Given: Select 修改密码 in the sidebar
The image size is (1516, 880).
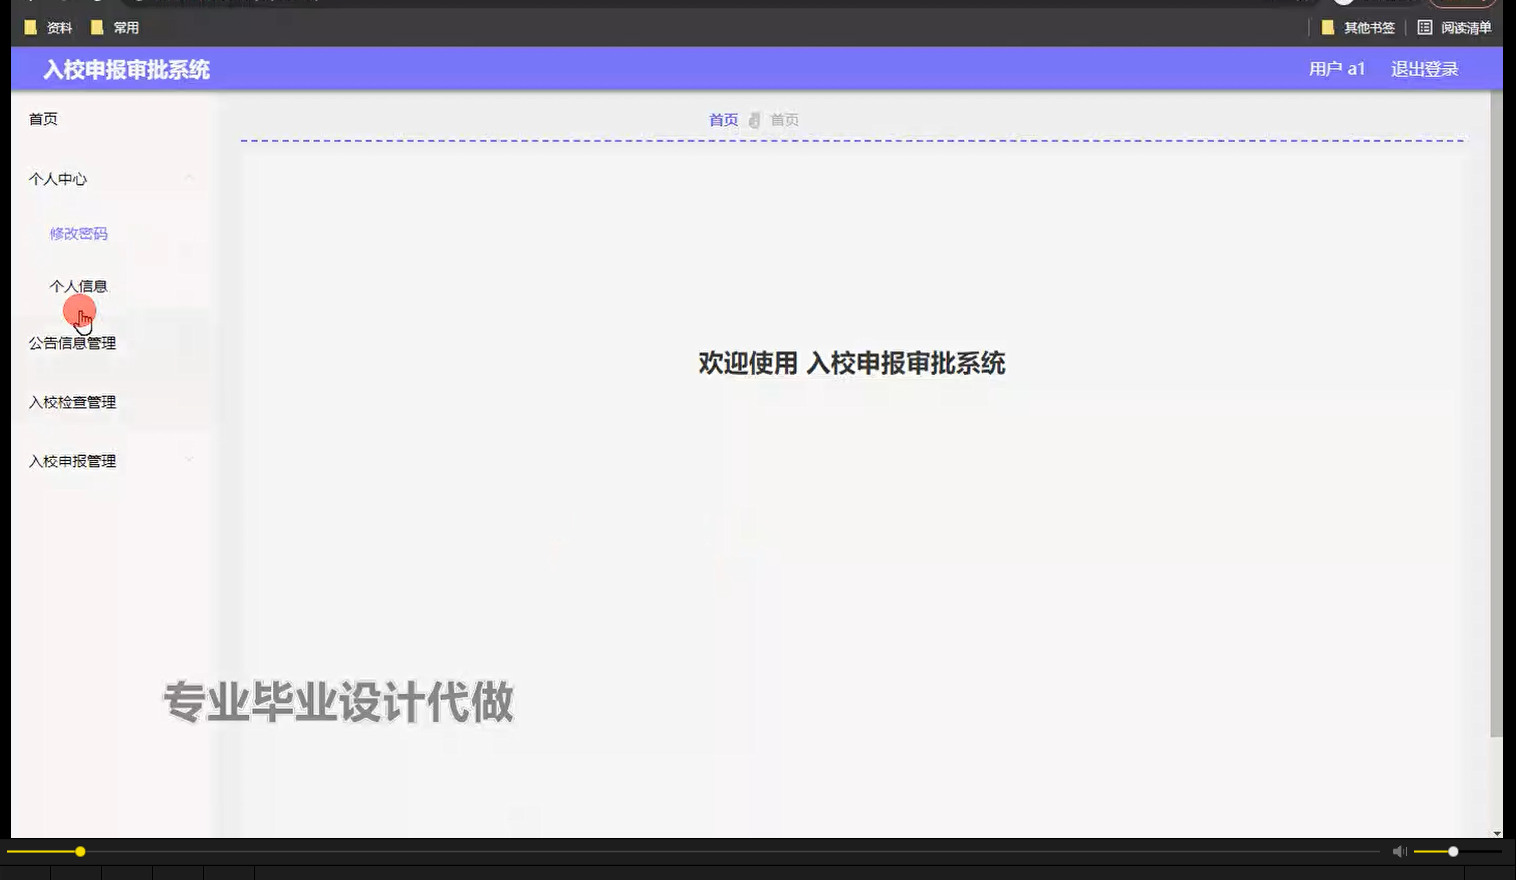Looking at the screenshot, I should (x=79, y=233).
